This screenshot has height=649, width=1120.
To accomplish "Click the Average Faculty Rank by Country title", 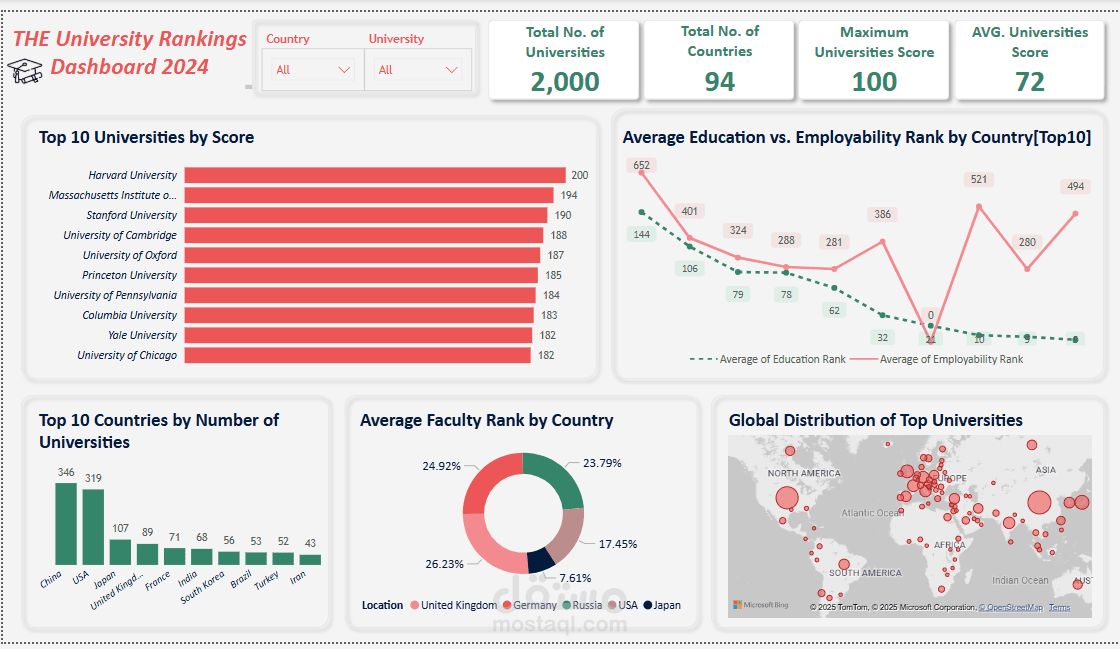I will 486,421.
